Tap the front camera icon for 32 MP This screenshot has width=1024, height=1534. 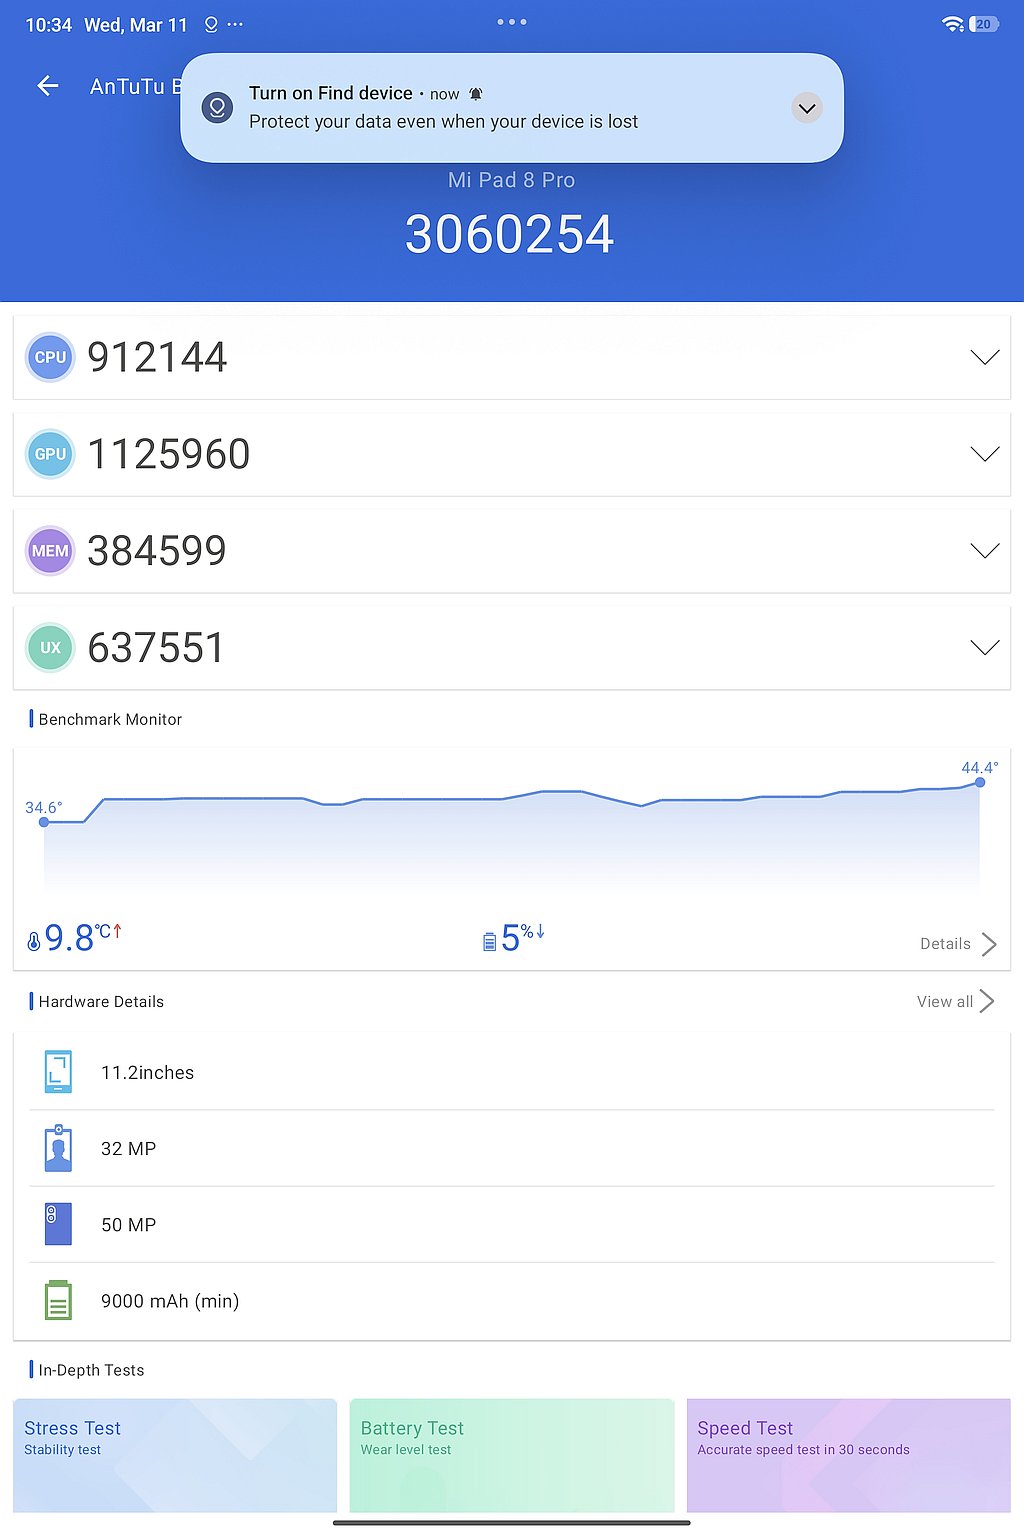[58, 1148]
